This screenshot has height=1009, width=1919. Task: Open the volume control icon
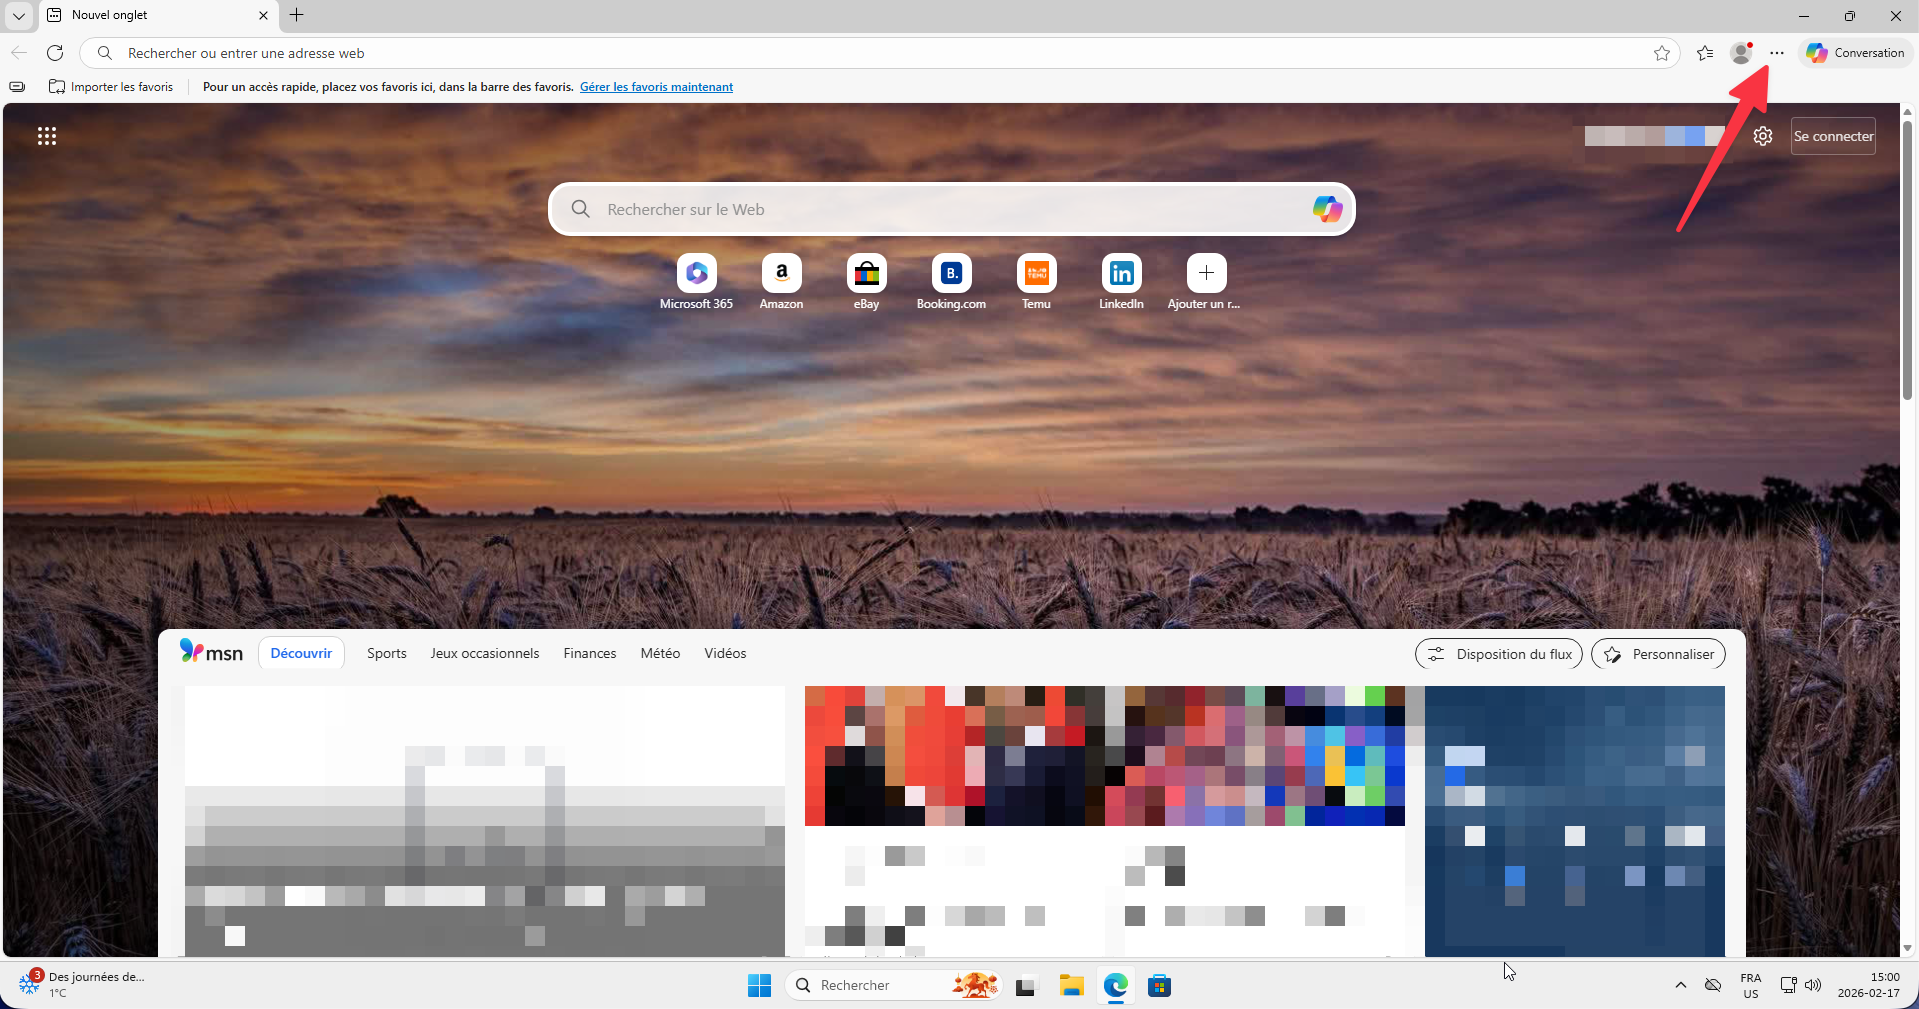coord(1813,986)
